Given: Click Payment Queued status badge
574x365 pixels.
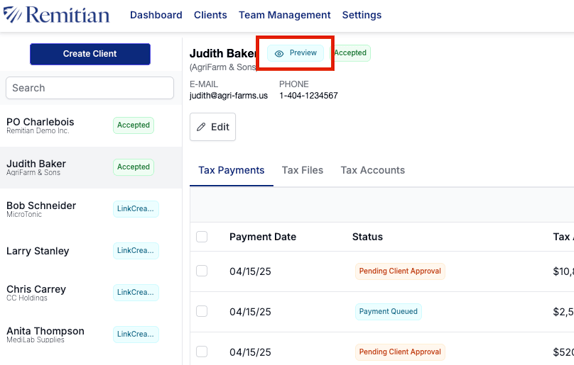Looking at the screenshot, I should [x=388, y=312].
